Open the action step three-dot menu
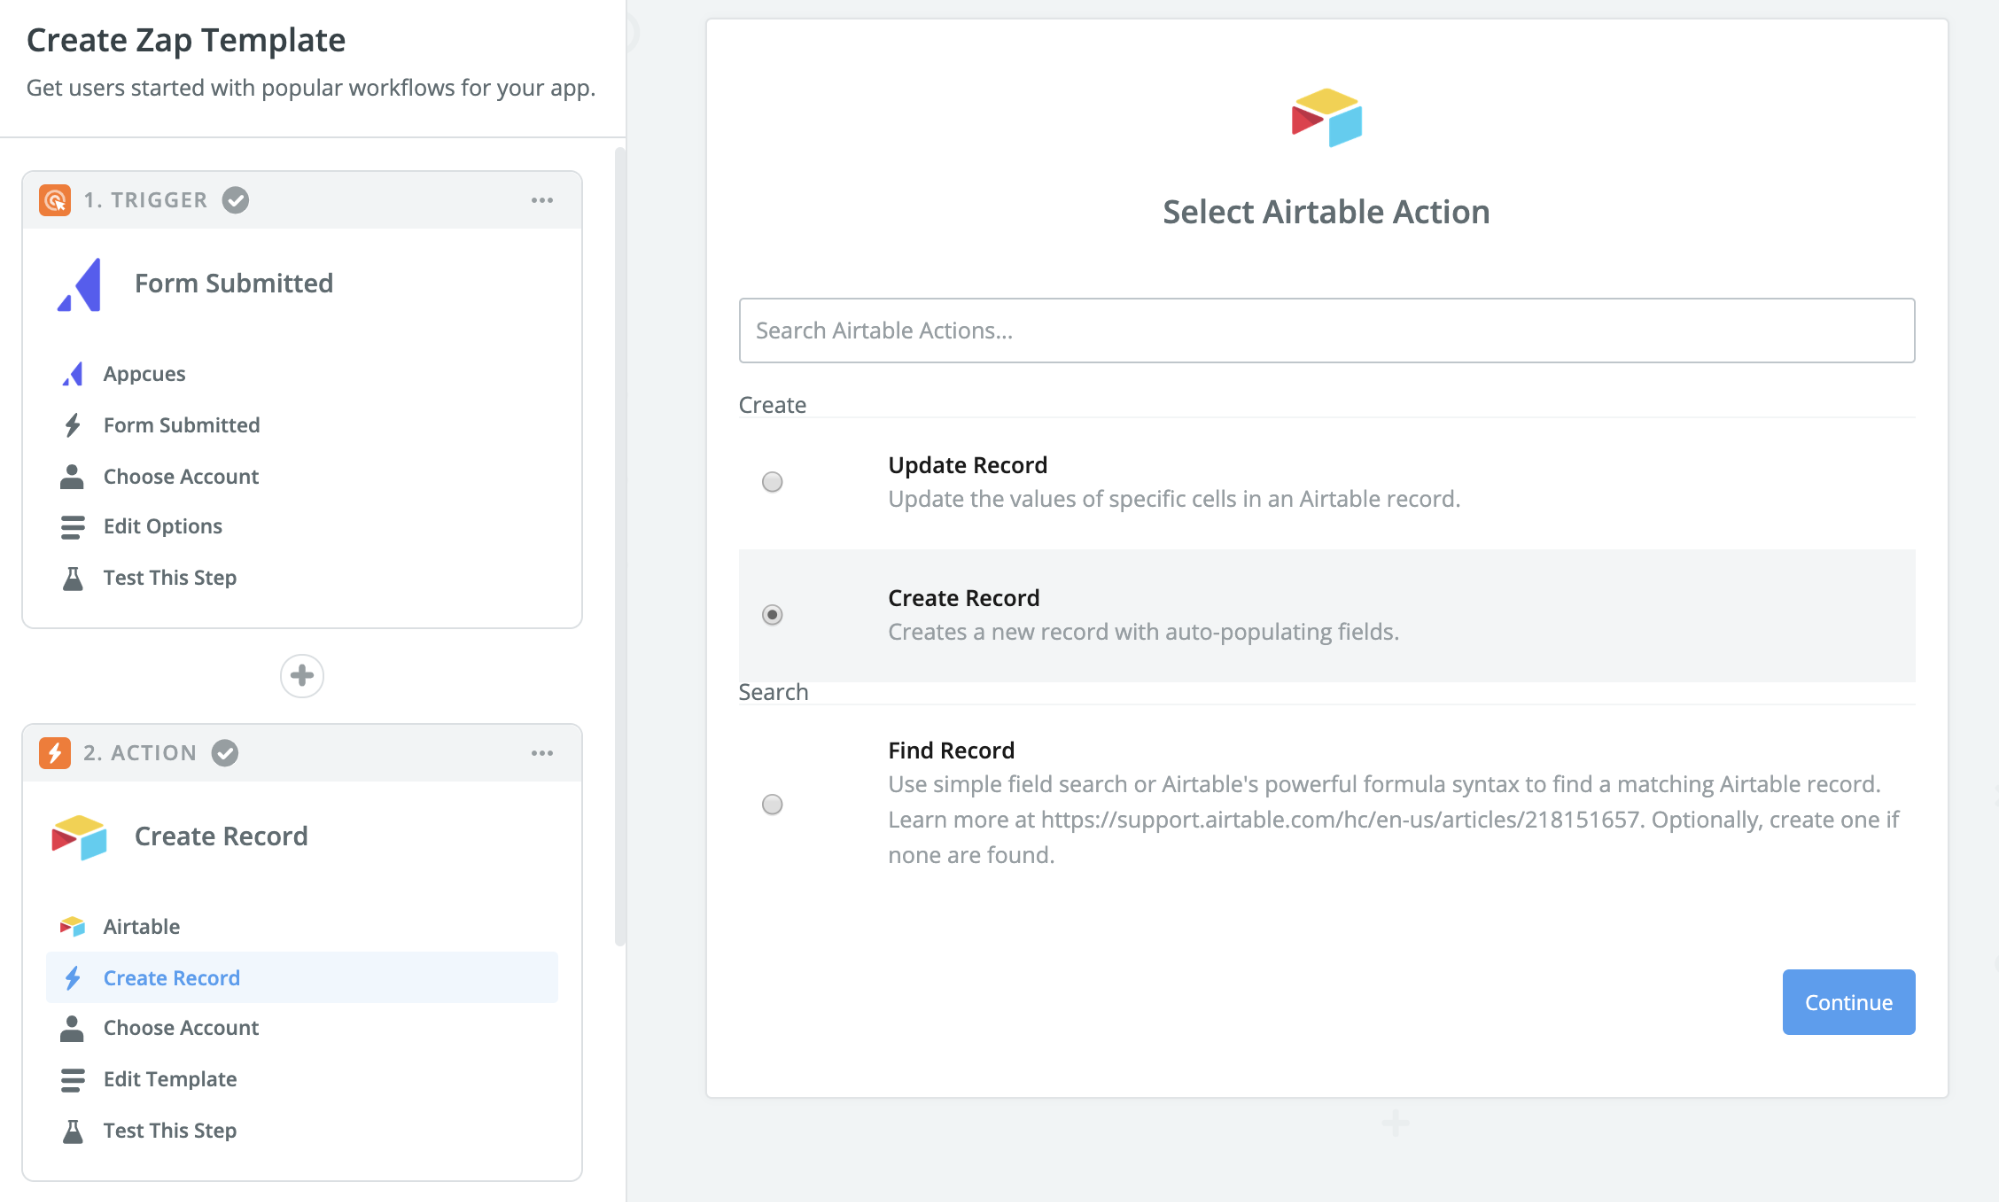Image resolution: width=1999 pixels, height=1202 pixels. coord(542,753)
